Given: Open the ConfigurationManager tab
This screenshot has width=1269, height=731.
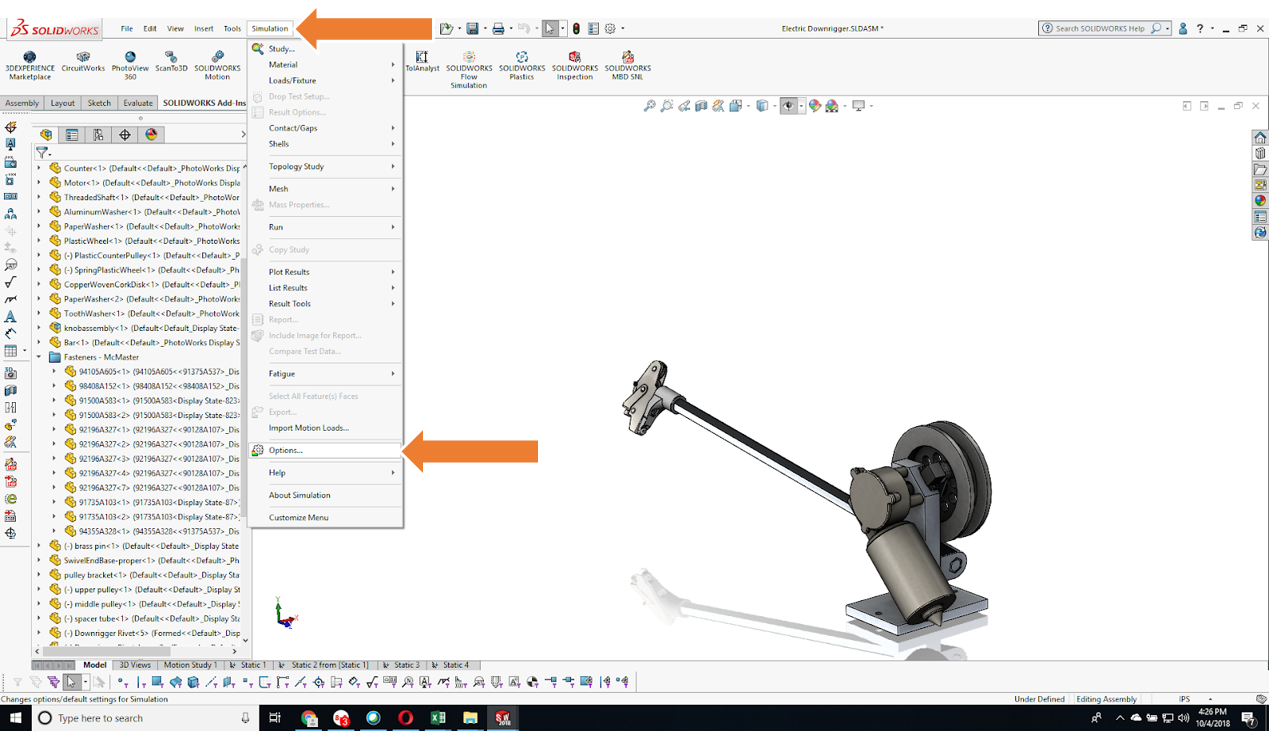Looking at the screenshot, I should click(98, 134).
